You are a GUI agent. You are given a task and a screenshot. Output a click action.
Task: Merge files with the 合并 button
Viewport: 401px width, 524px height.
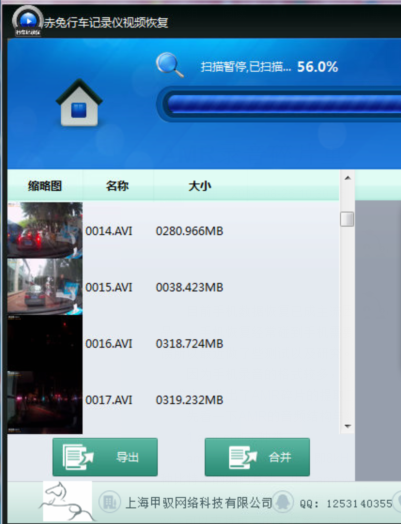(257, 457)
